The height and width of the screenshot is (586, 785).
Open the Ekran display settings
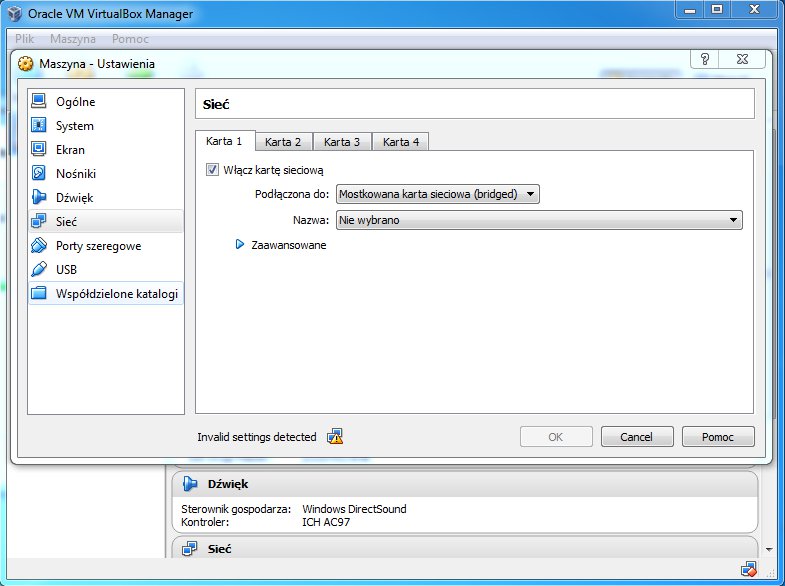[106, 150]
